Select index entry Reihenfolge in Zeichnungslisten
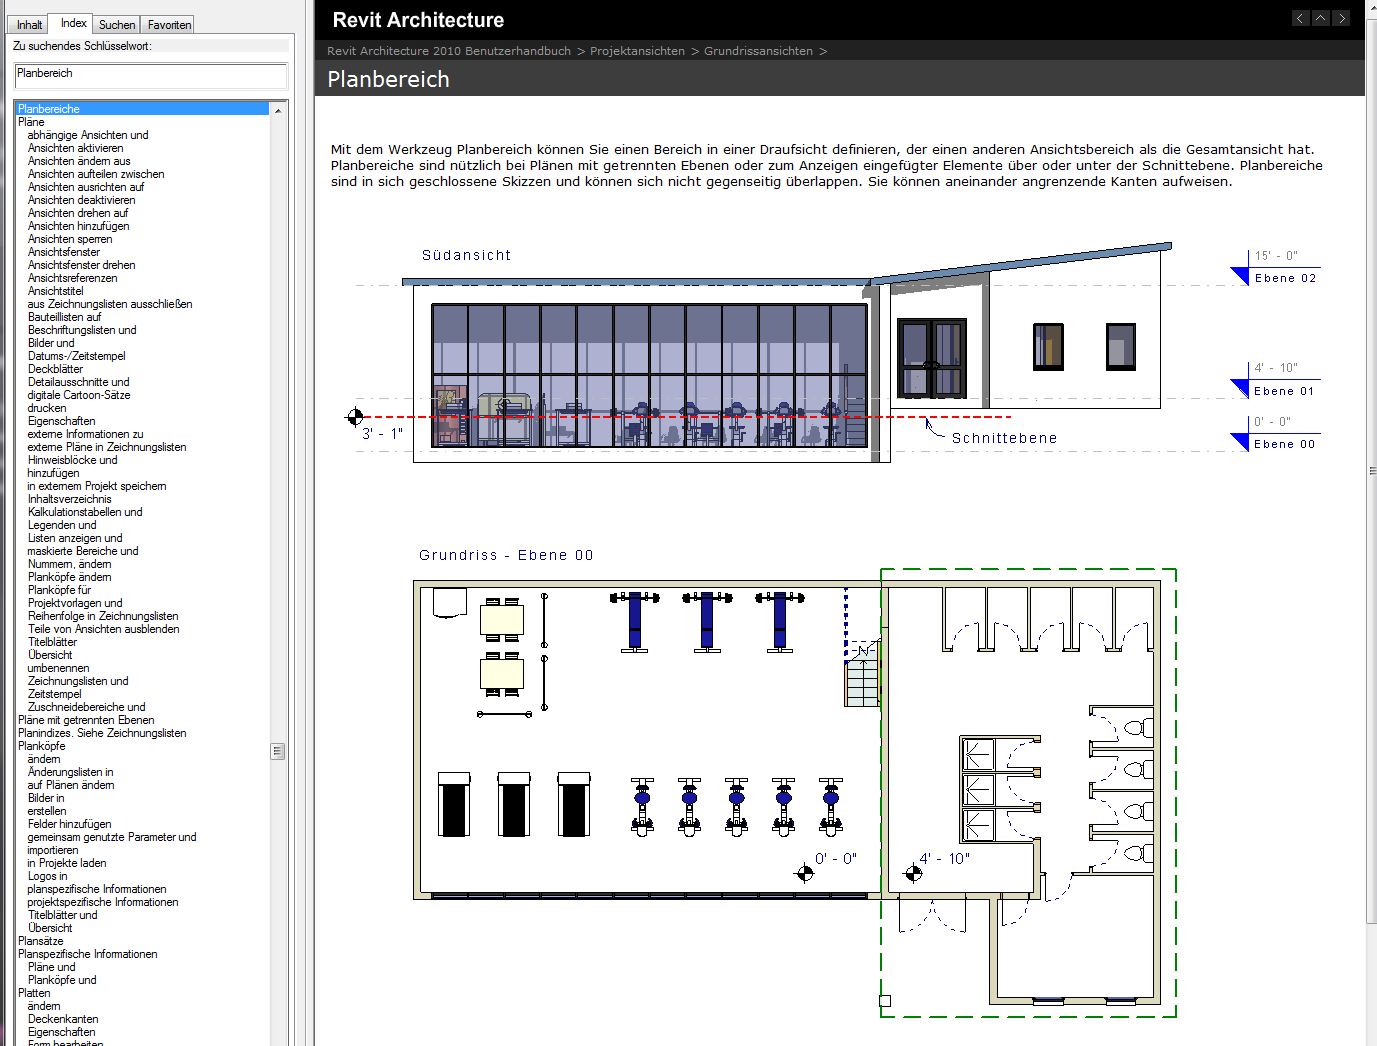This screenshot has height=1046, width=1377. [103, 616]
